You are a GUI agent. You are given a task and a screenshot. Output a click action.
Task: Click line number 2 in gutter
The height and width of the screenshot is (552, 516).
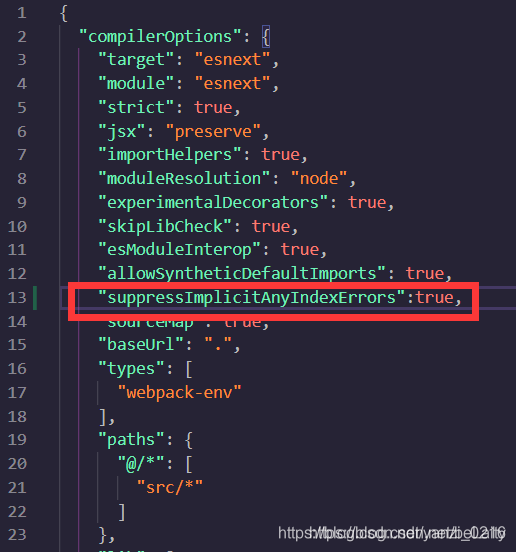(x=22, y=37)
